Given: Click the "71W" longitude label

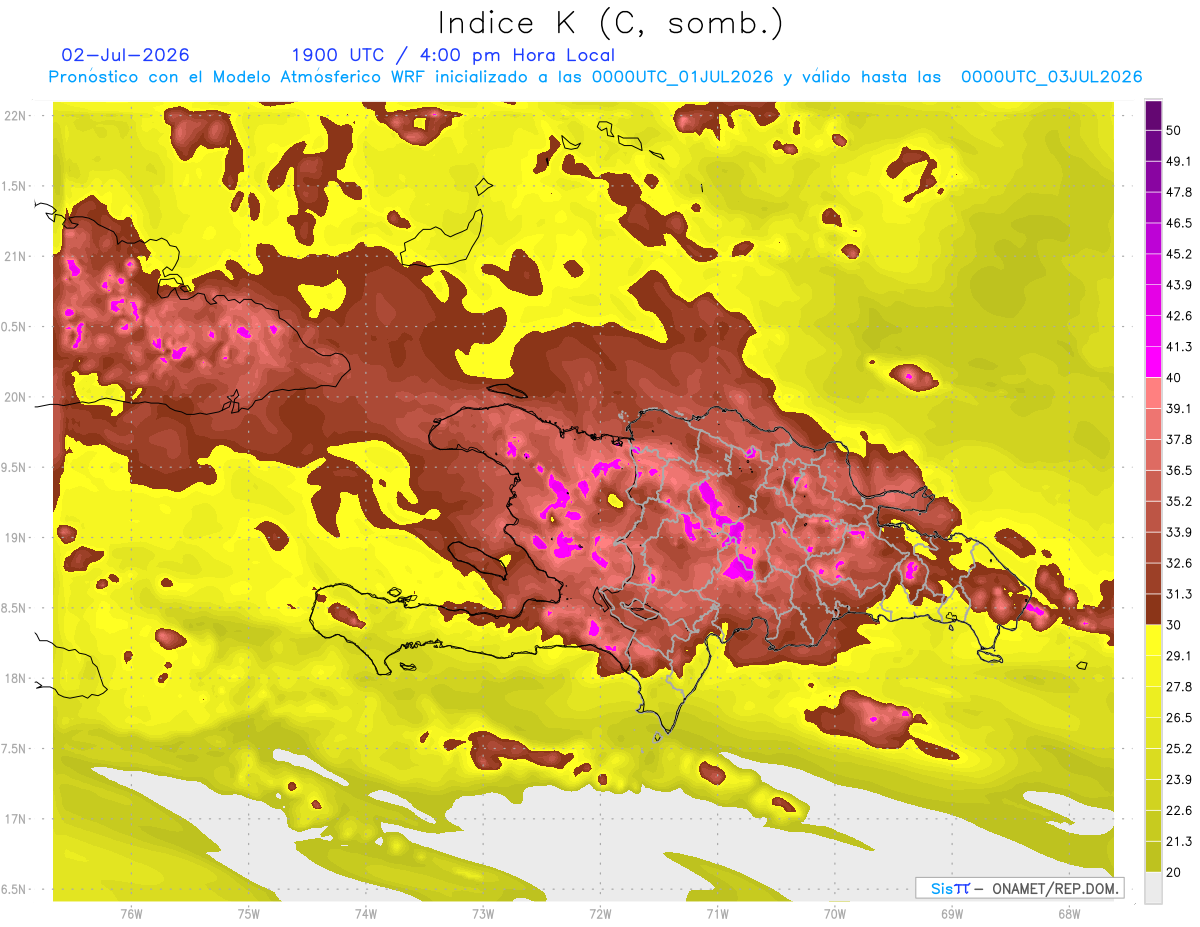Looking at the screenshot, I should pyautogui.click(x=717, y=914).
